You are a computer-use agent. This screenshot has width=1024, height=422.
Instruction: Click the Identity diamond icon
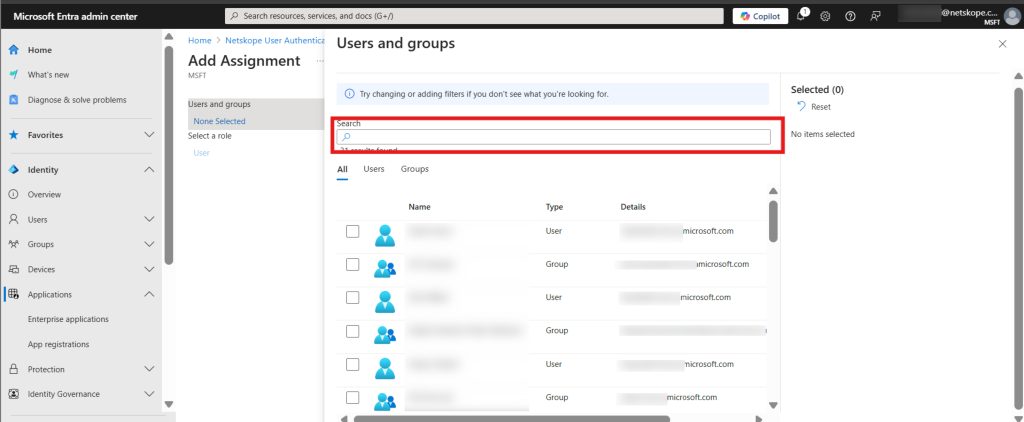[14, 170]
